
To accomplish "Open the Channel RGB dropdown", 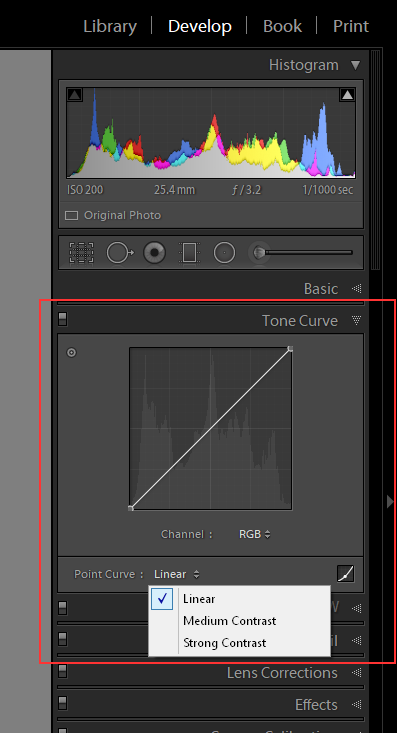I will 254,534.
